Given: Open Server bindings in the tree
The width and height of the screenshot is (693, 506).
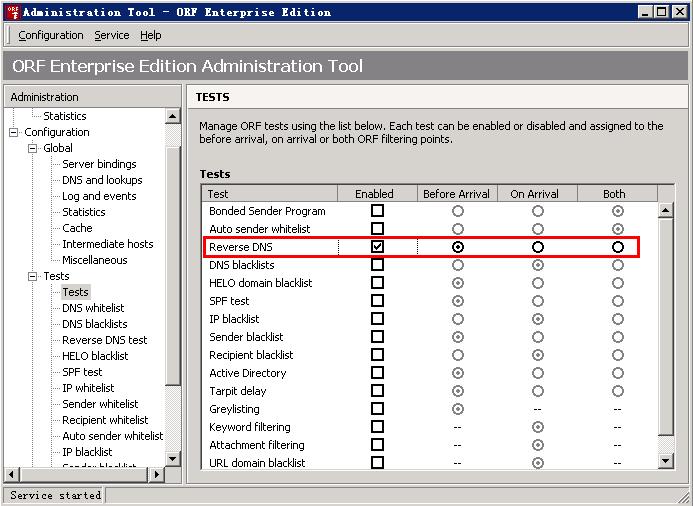Looking at the screenshot, I should tap(99, 164).
